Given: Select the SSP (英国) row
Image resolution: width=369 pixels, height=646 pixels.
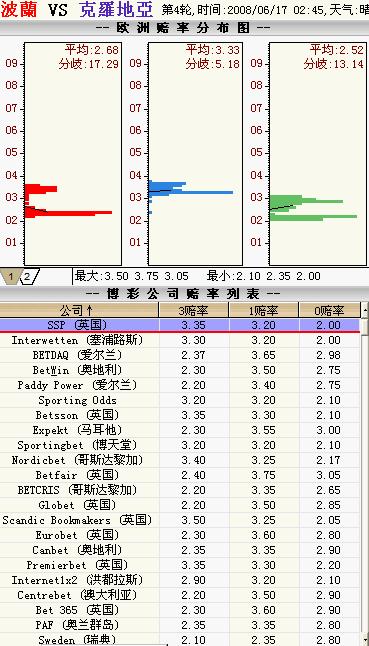Looking at the screenshot, I should pyautogui.click(x=180, y=325).
